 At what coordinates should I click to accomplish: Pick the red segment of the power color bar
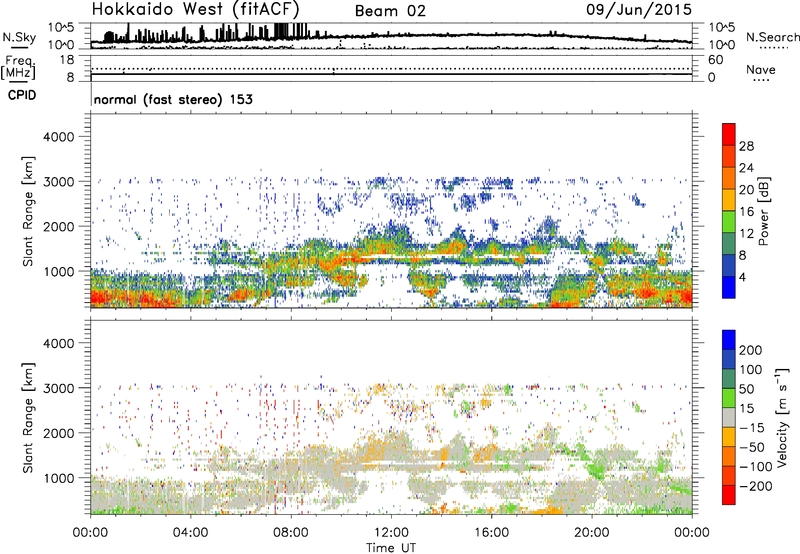729,135
